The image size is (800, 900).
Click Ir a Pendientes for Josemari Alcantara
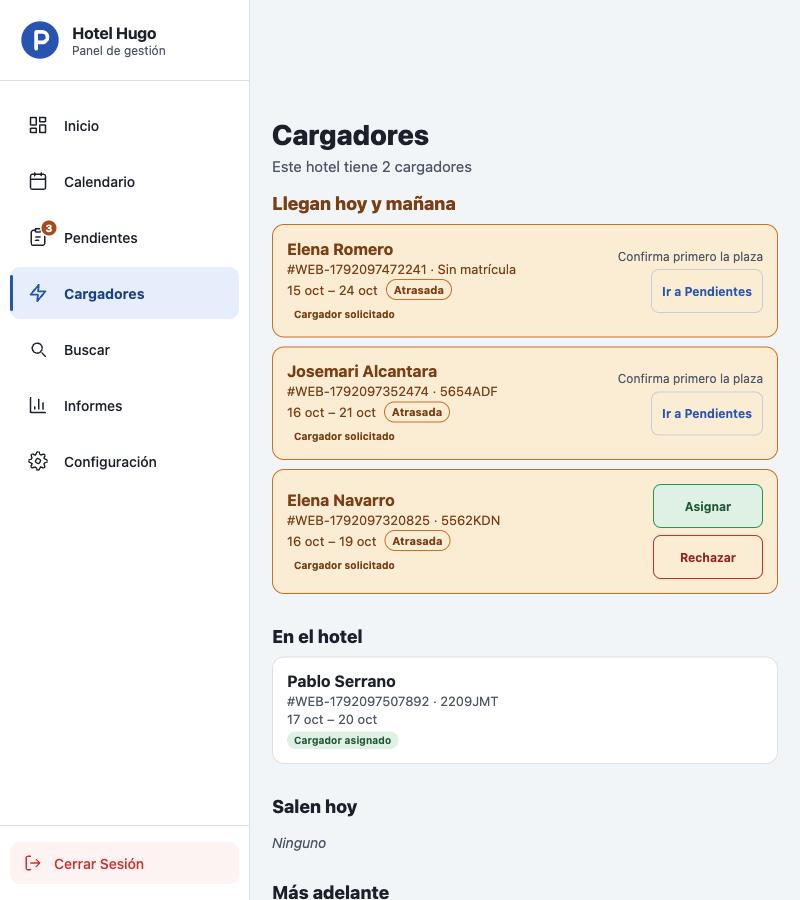(706, 413)
